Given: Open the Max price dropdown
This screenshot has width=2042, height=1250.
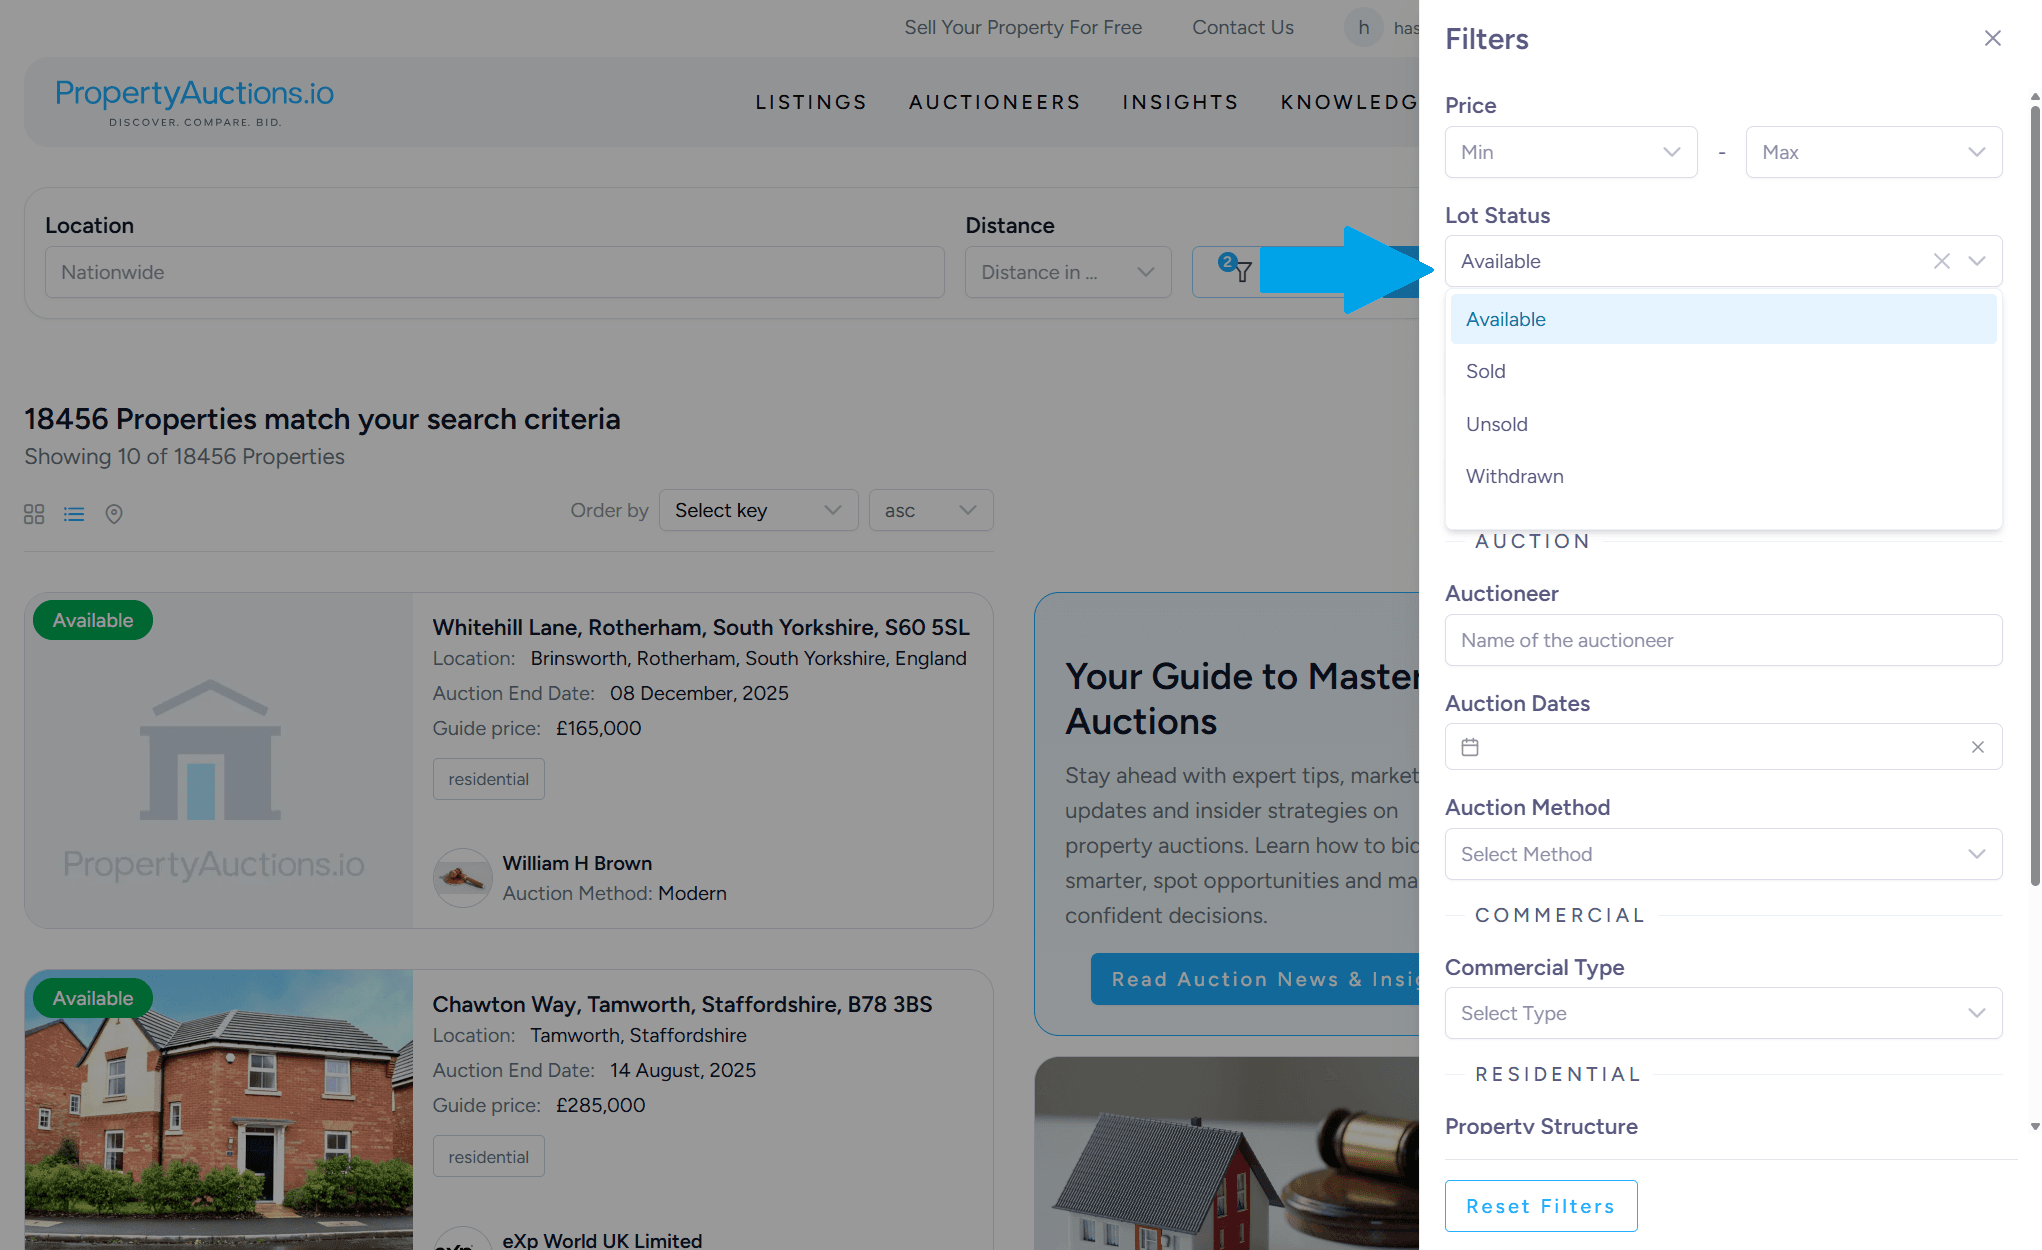Looking at the screenshot, I should [x=1873, y=152].
